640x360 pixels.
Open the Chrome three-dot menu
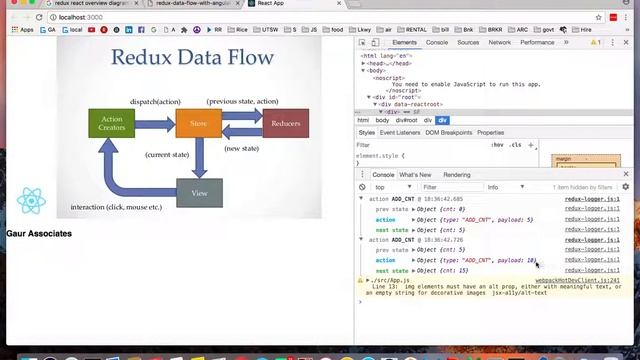click(x=626, y=17)
